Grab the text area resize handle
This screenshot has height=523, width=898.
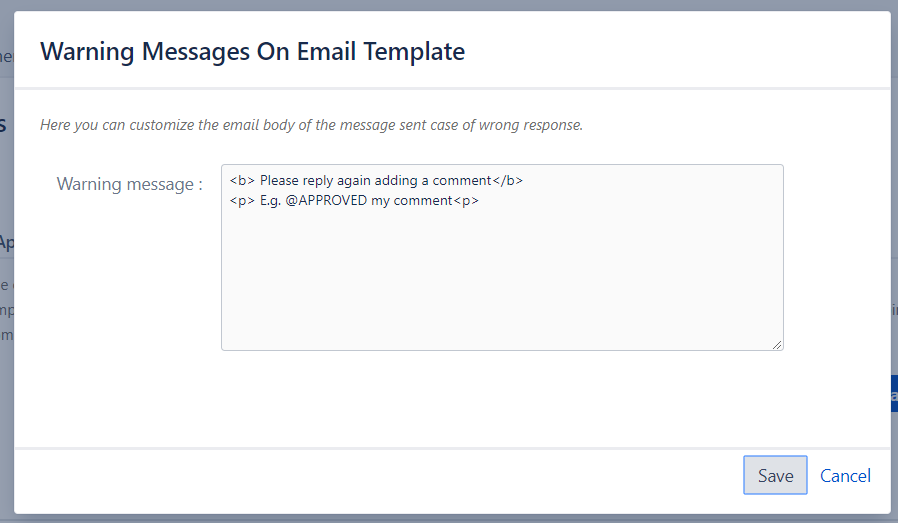(776, 343)
